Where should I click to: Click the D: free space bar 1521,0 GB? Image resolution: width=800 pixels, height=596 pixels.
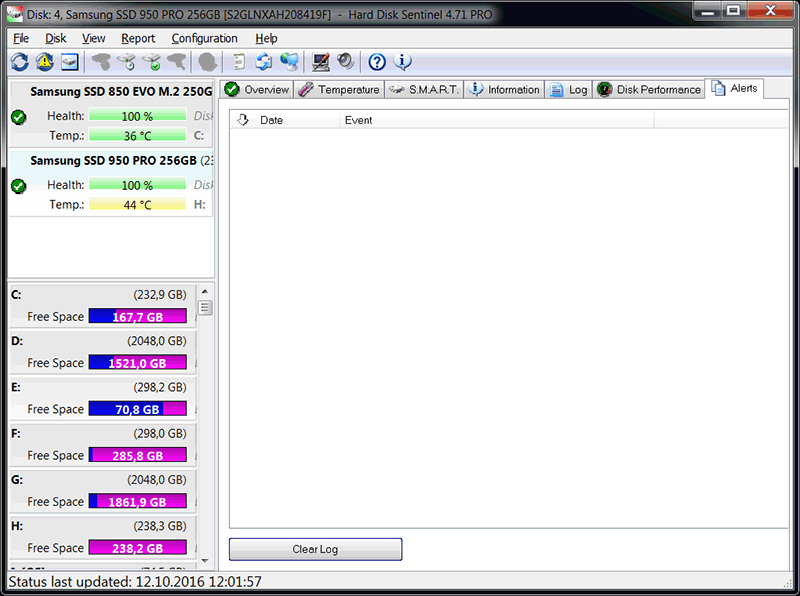138,363
